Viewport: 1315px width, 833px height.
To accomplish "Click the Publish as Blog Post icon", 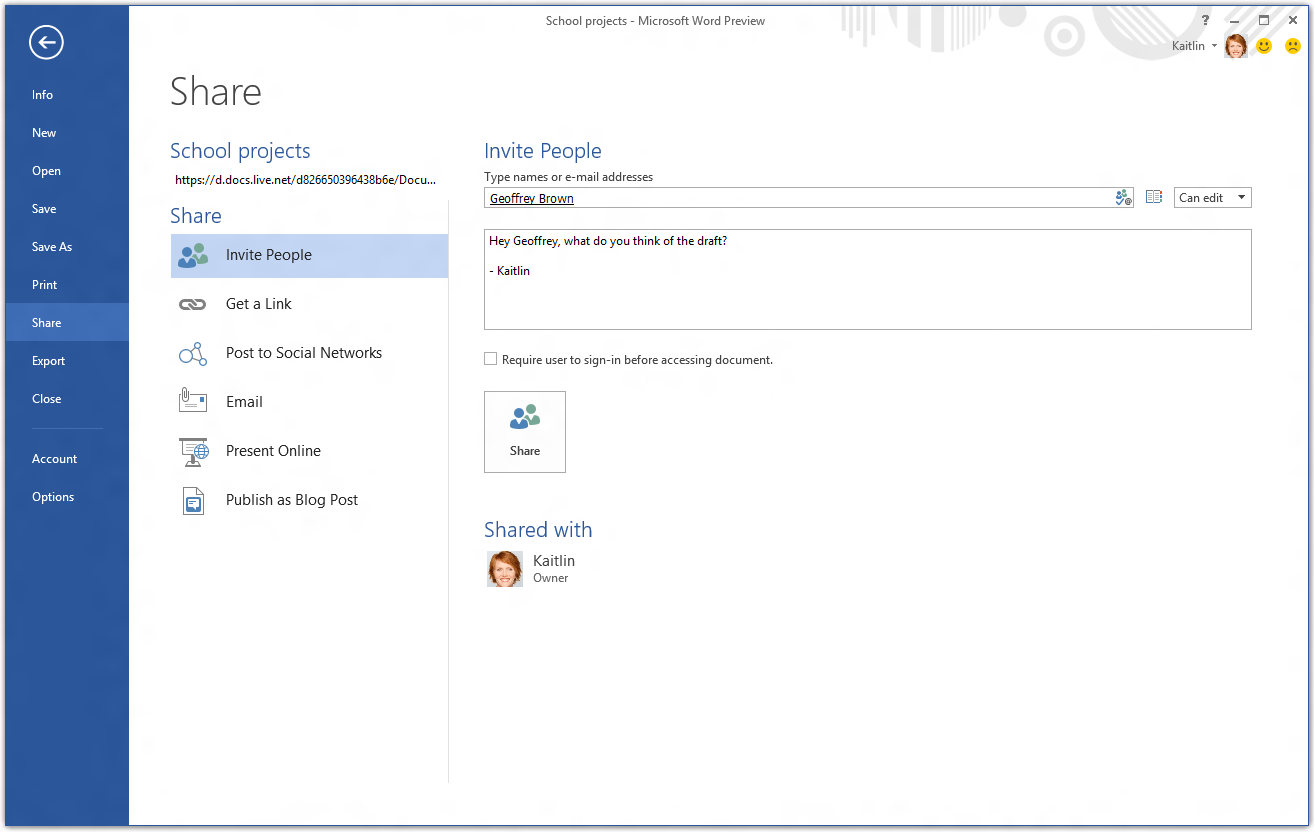I will click(193, 501).
